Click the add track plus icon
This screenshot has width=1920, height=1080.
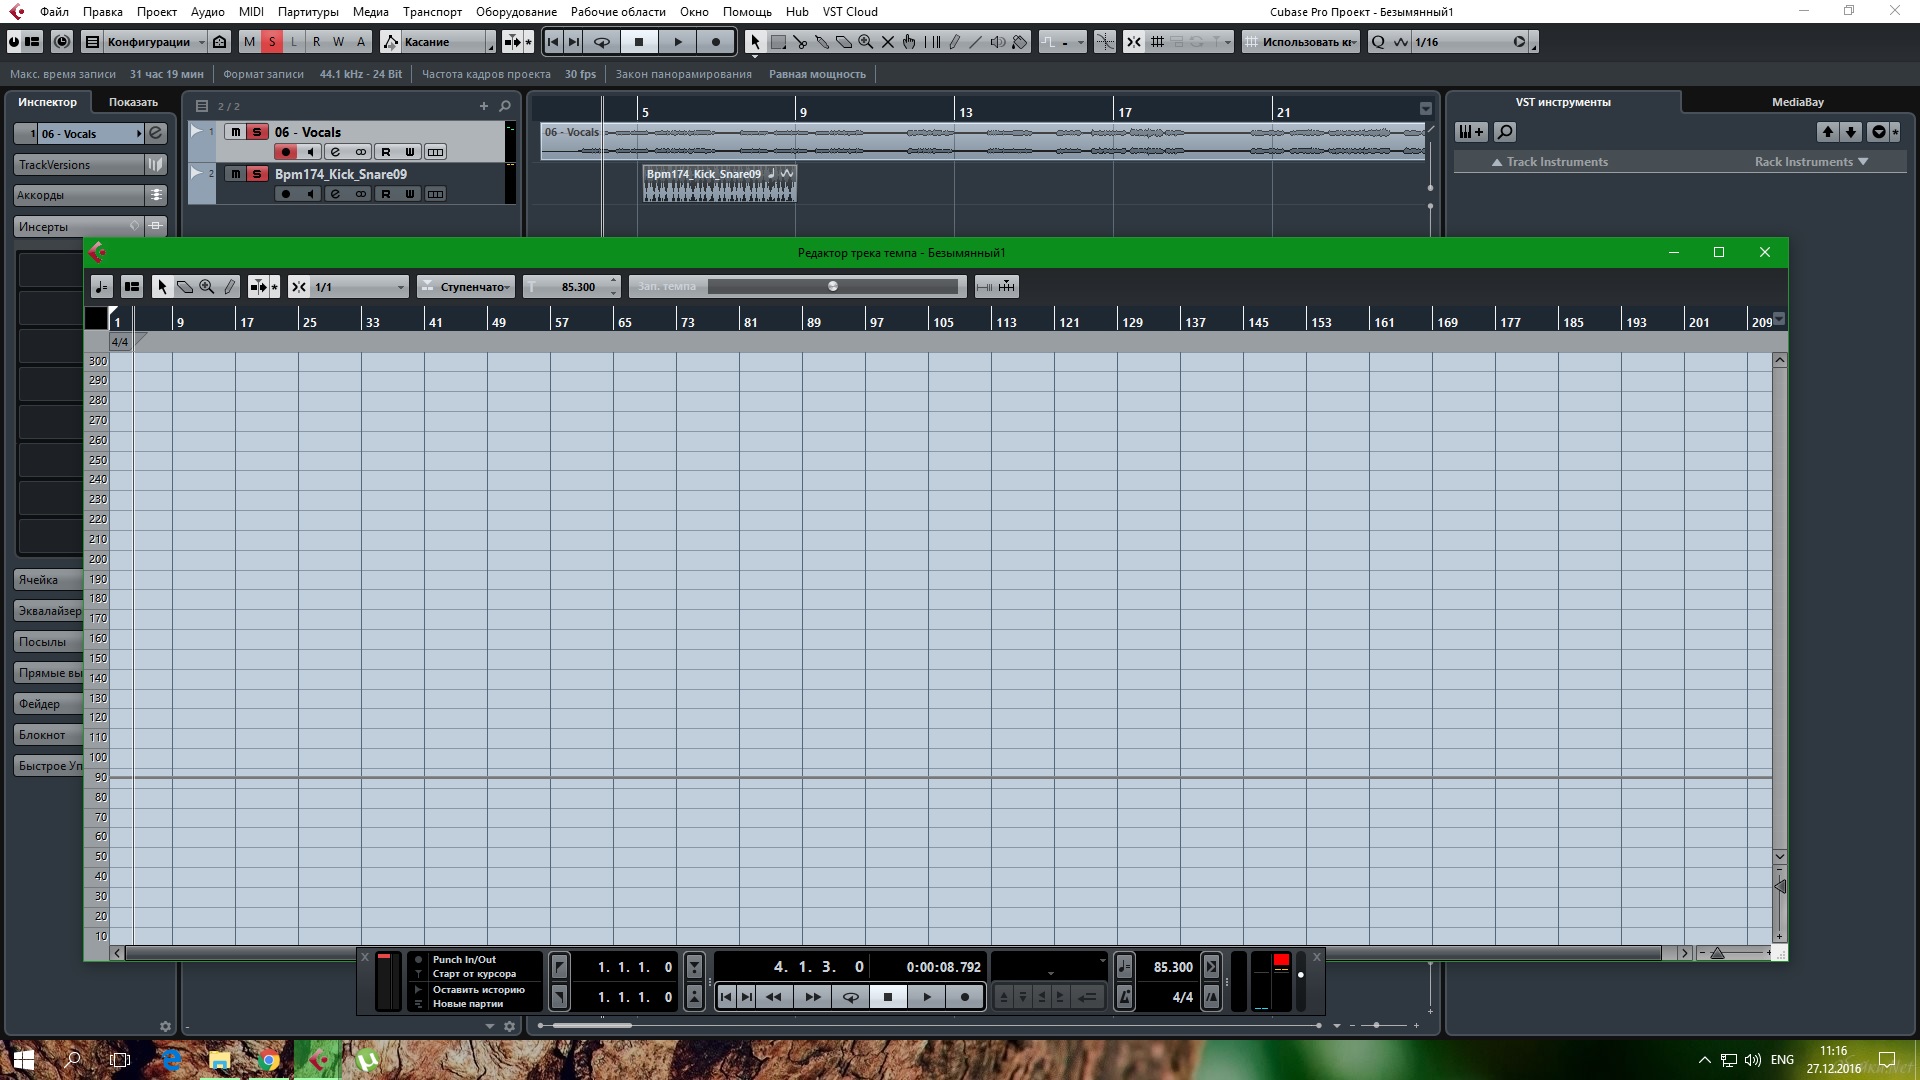[484, 106]
